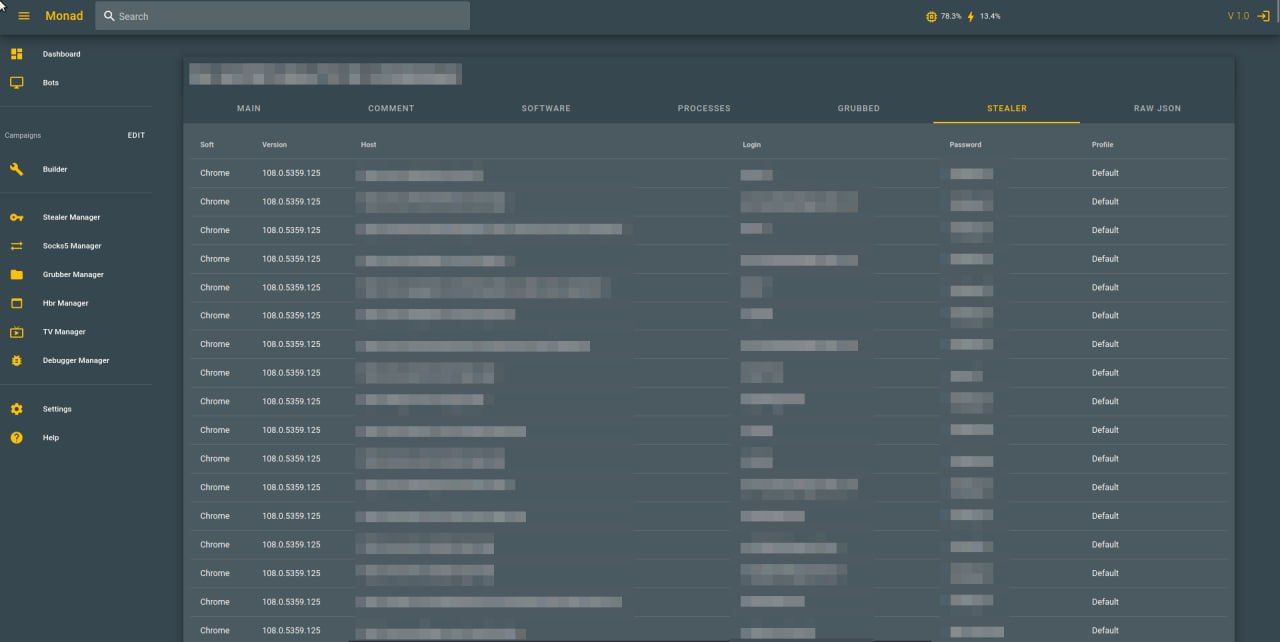Open Help from sidebar
Viewport: 1280px width, 642px height.
coord(51,438)
